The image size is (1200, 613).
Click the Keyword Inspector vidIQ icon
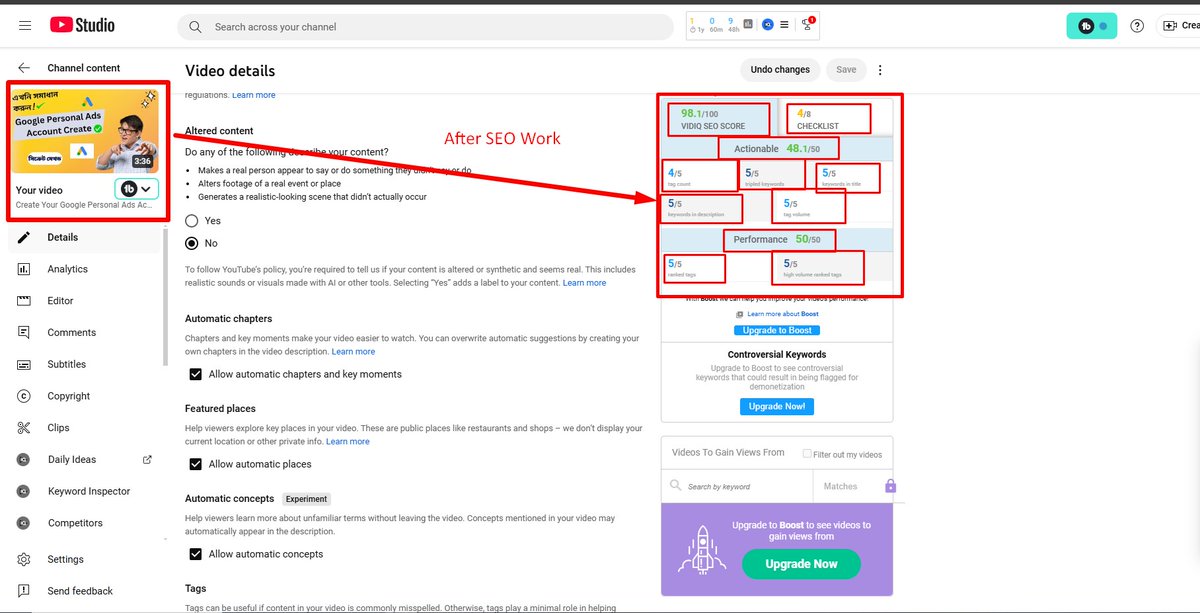pyautogui.click(x=24, y=492)
